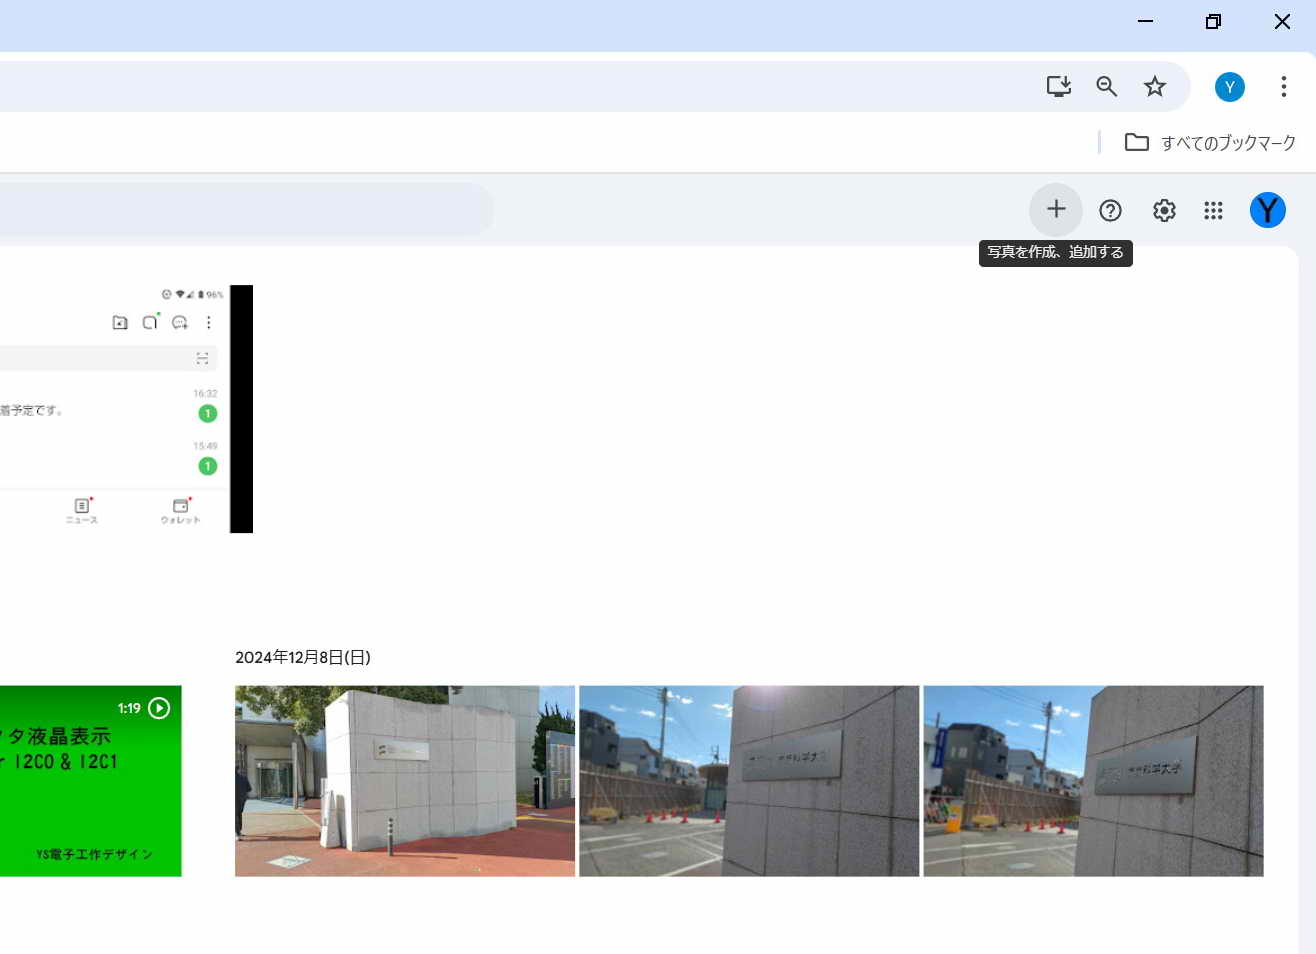Image resolution: width=1316 pixels, height=954 pixels.
Task: Bookmark this page with the star icon
Action: pyautogui.click(x=1155, y=87)
